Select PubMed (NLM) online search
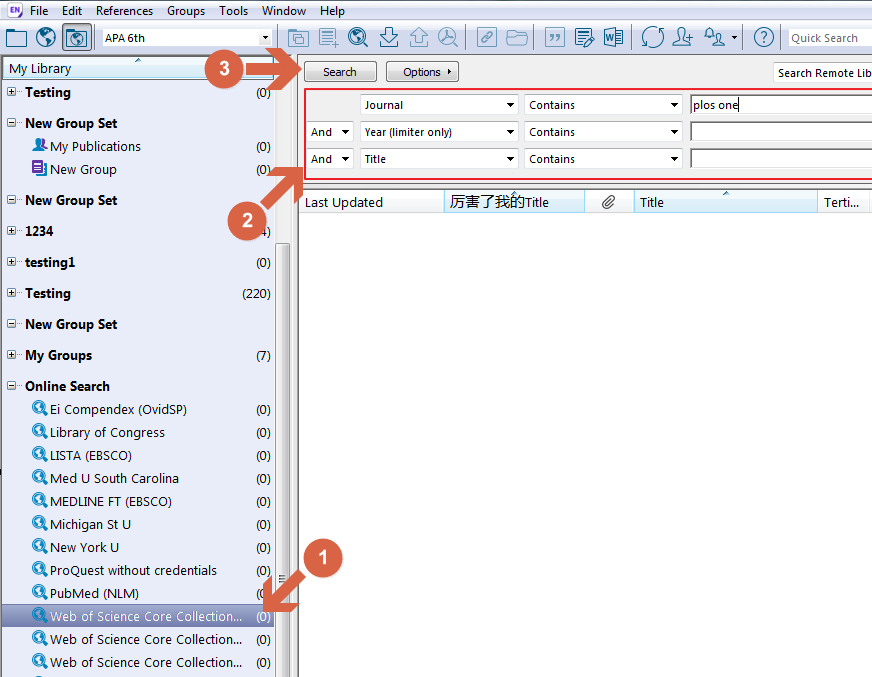 94,594
